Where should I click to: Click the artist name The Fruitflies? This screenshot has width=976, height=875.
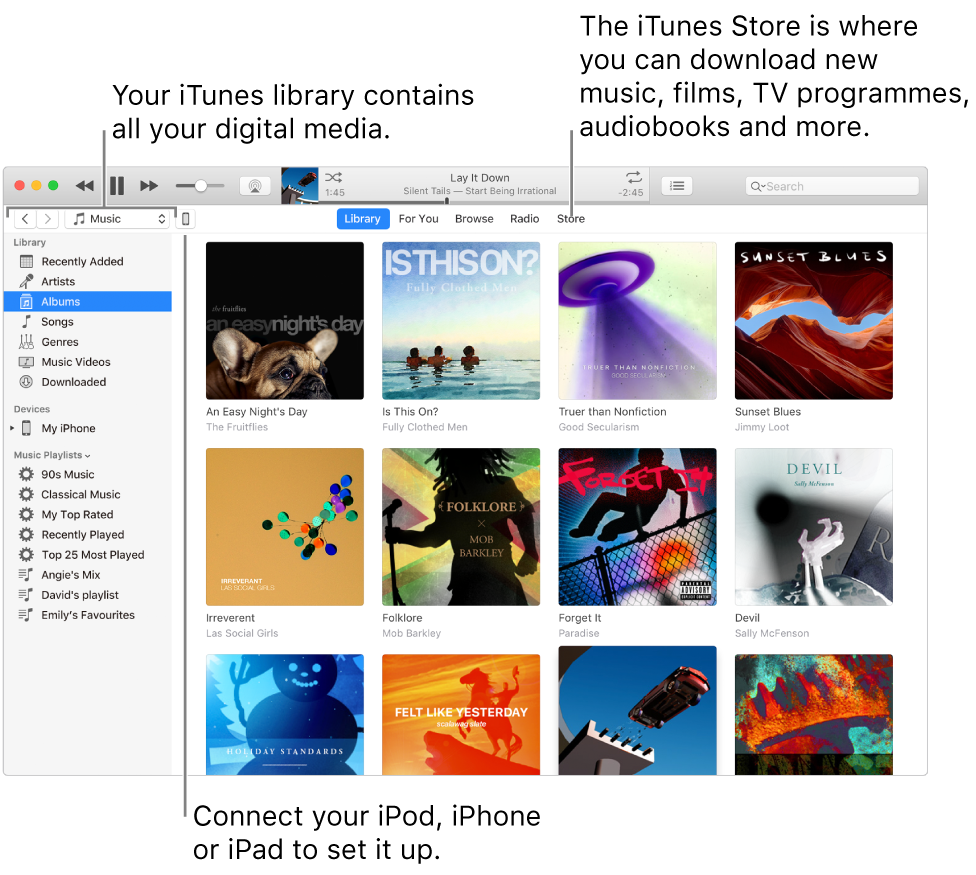pos(237,428)
